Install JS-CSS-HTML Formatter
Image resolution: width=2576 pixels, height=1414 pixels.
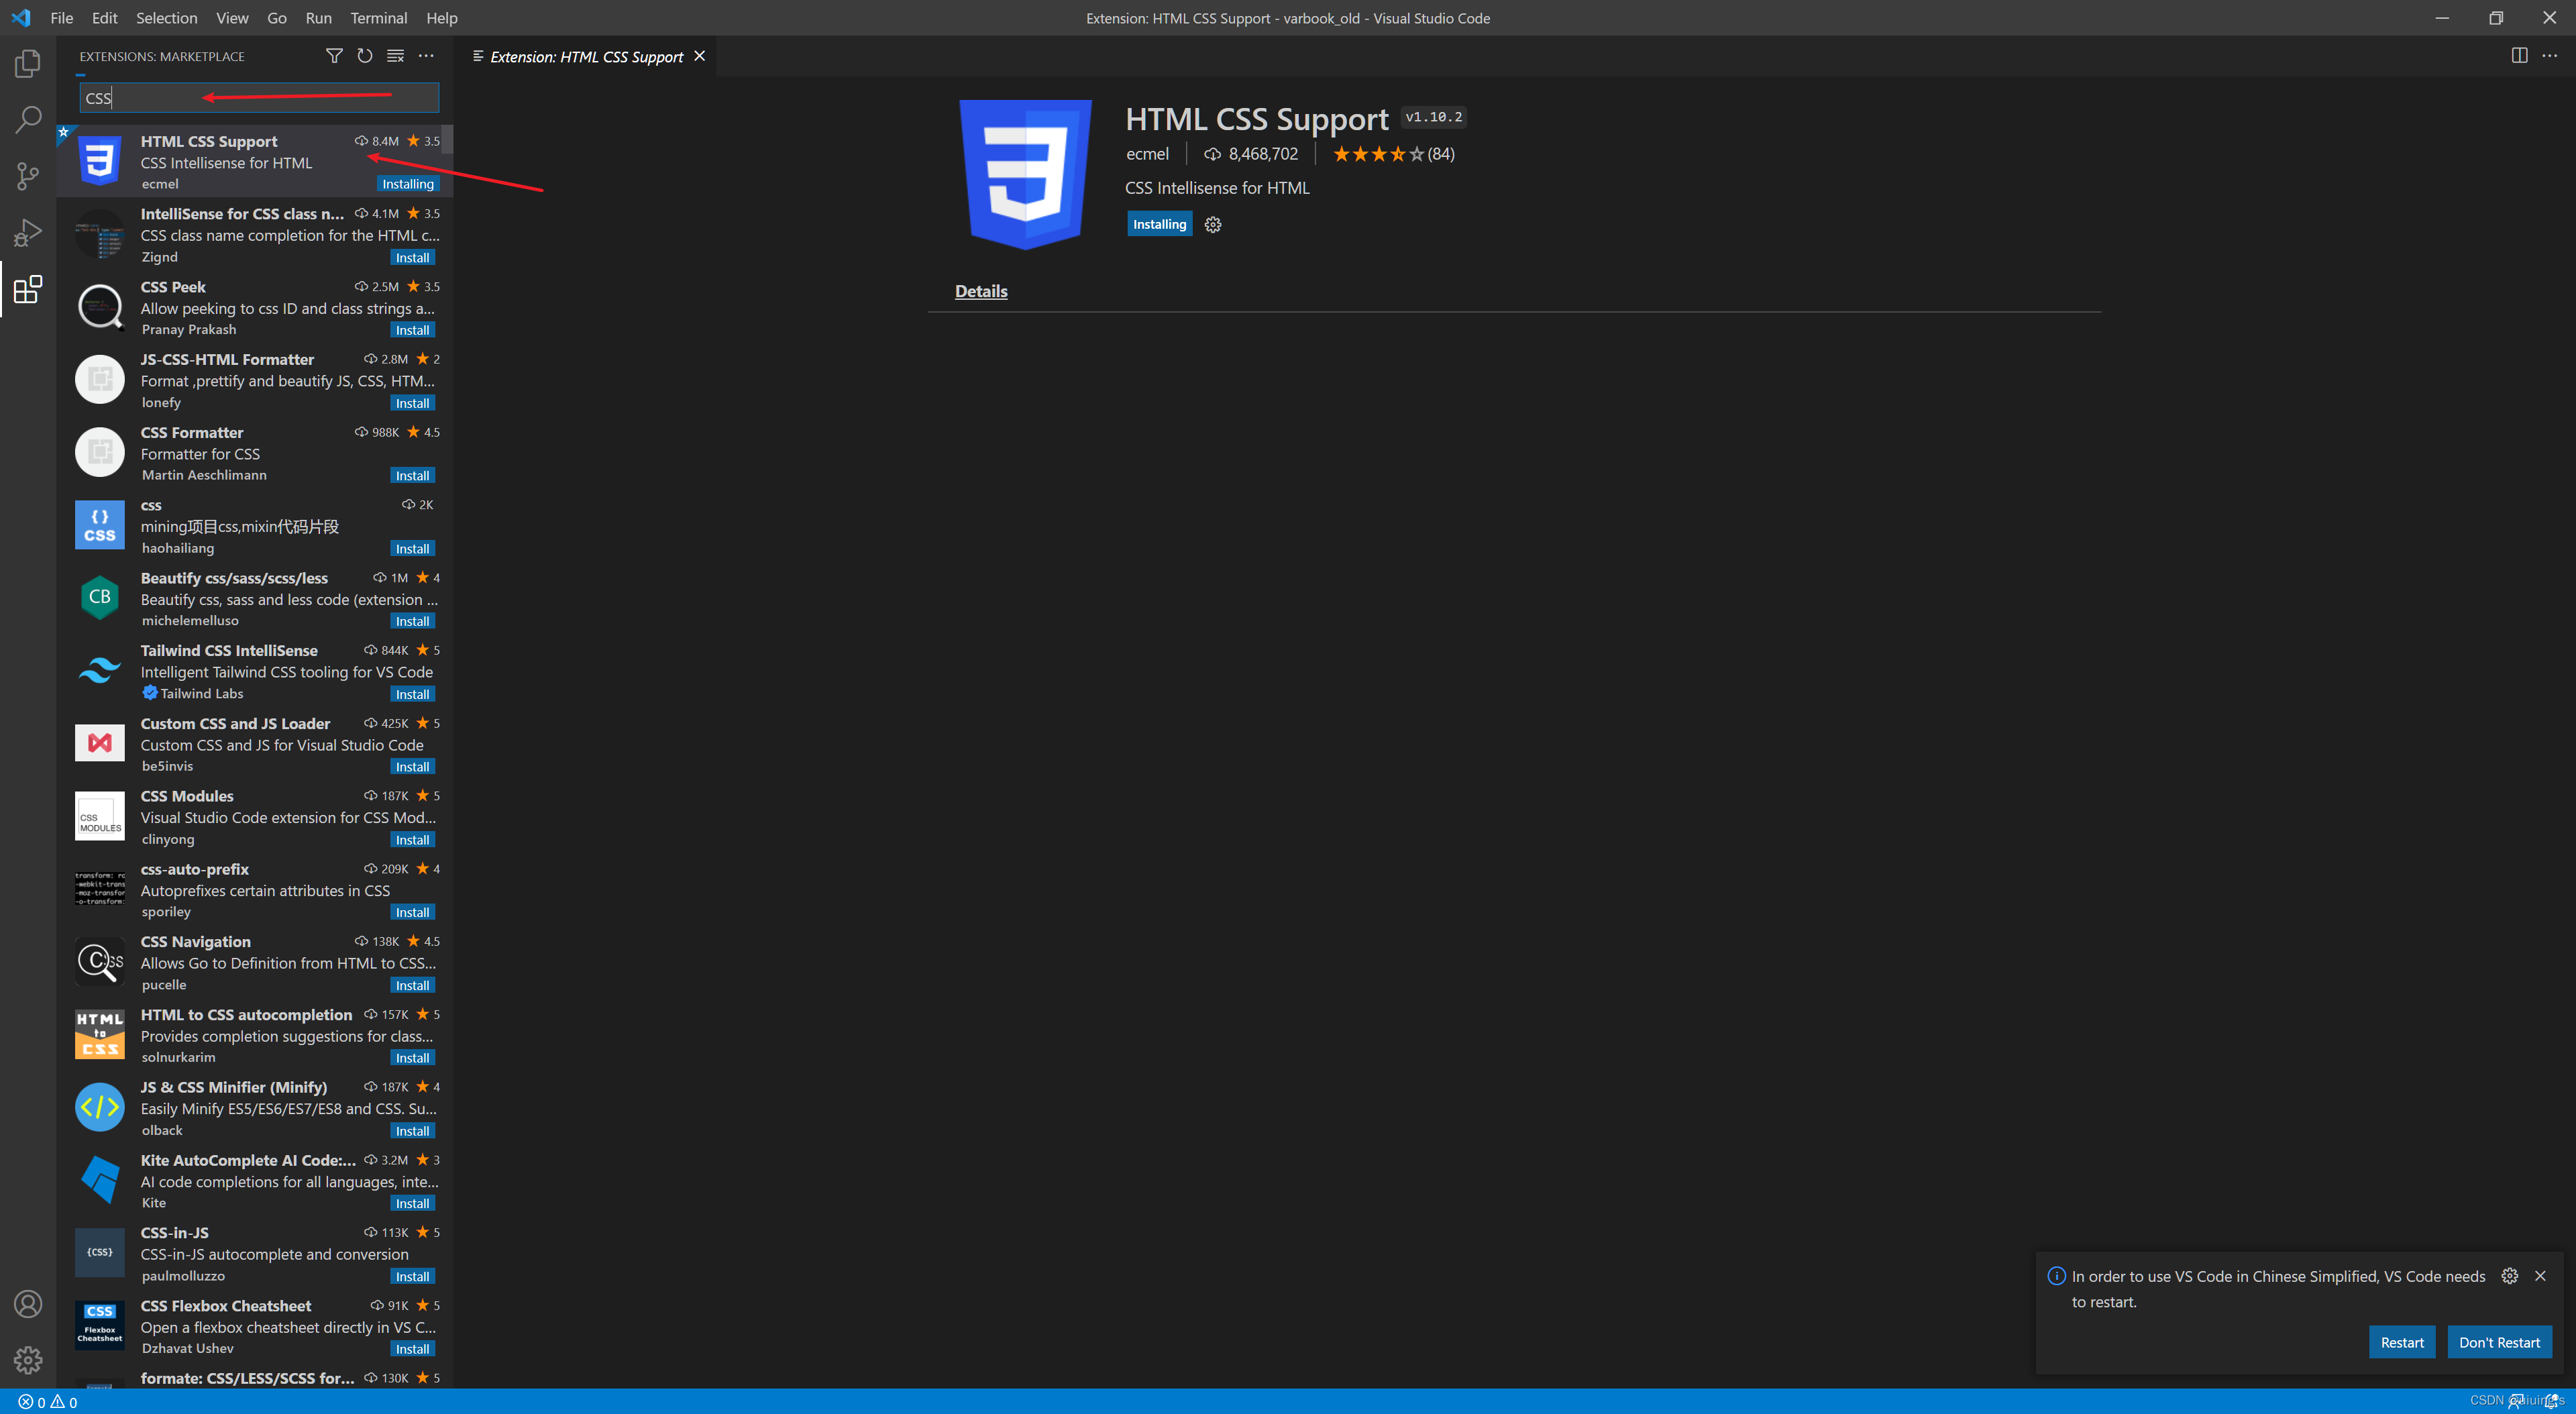click(x=412, y=403)
